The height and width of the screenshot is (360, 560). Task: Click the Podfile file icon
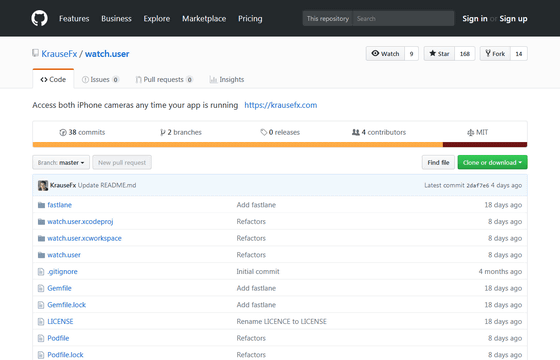[41, 338]
